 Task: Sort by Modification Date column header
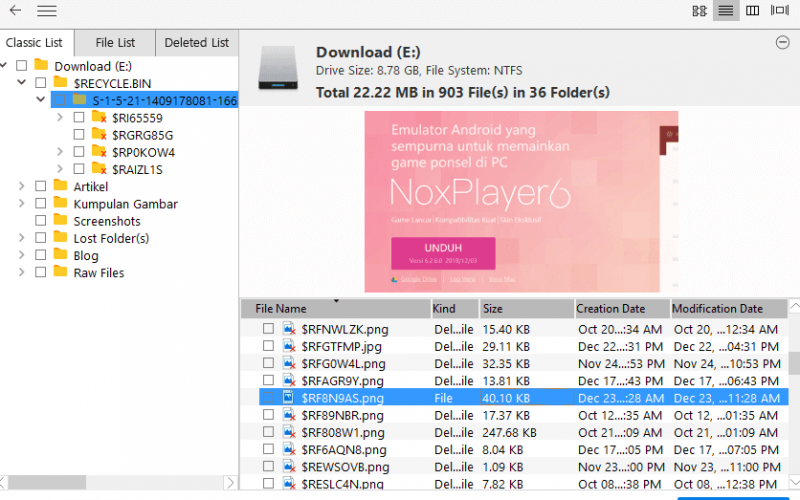point(729,309)
